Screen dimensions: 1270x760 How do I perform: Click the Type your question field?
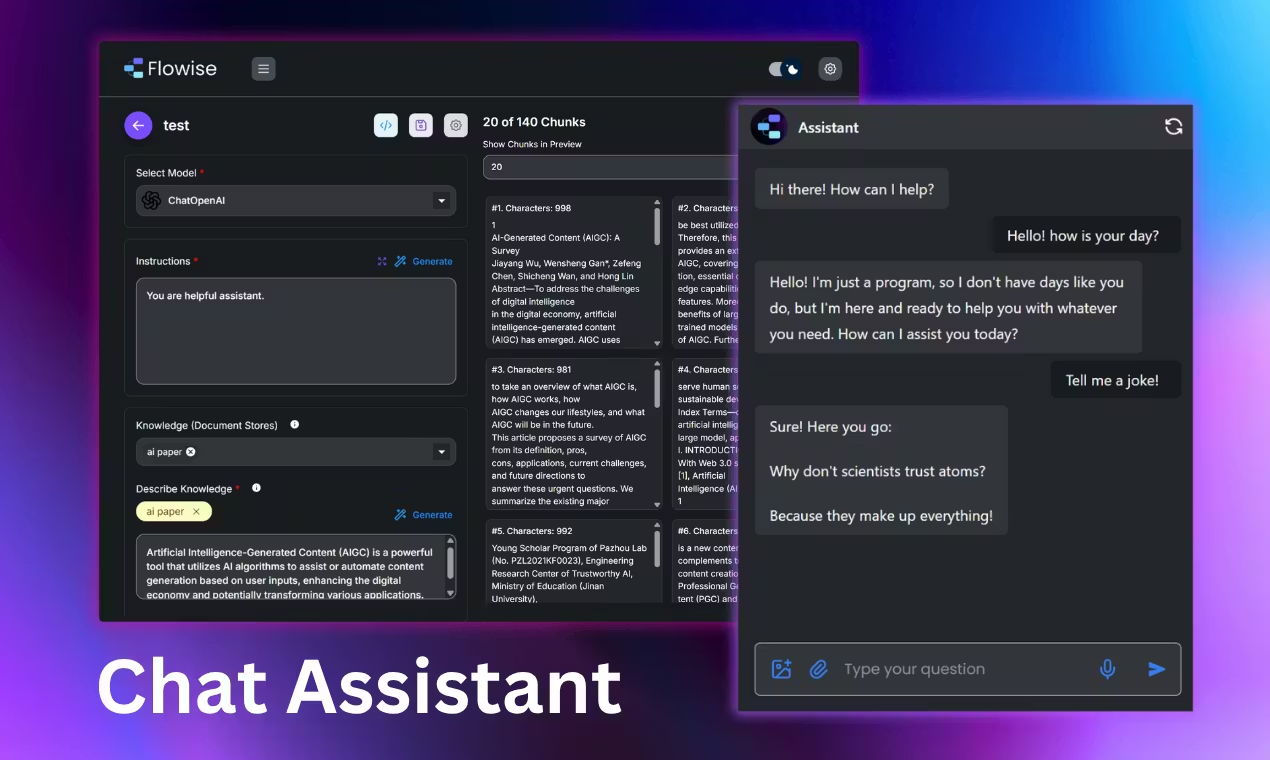(x=960, y=669)
